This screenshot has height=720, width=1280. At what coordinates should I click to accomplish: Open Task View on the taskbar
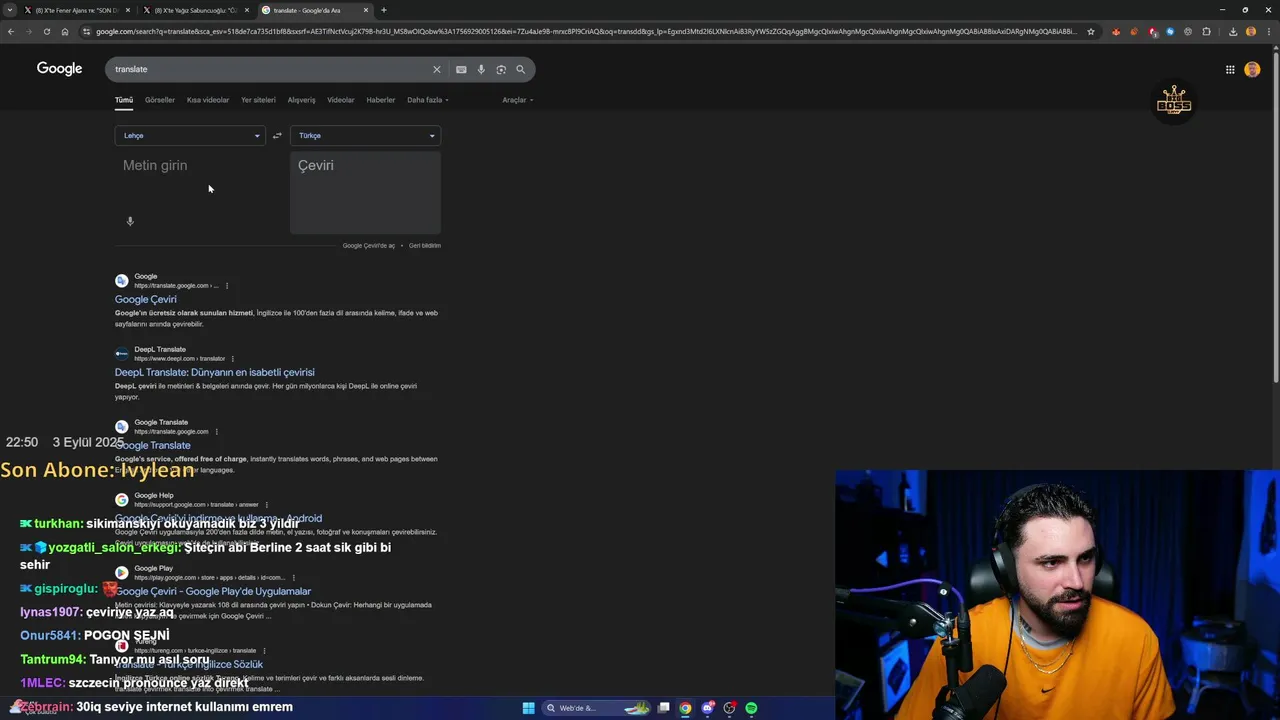(x=663, y=708)
